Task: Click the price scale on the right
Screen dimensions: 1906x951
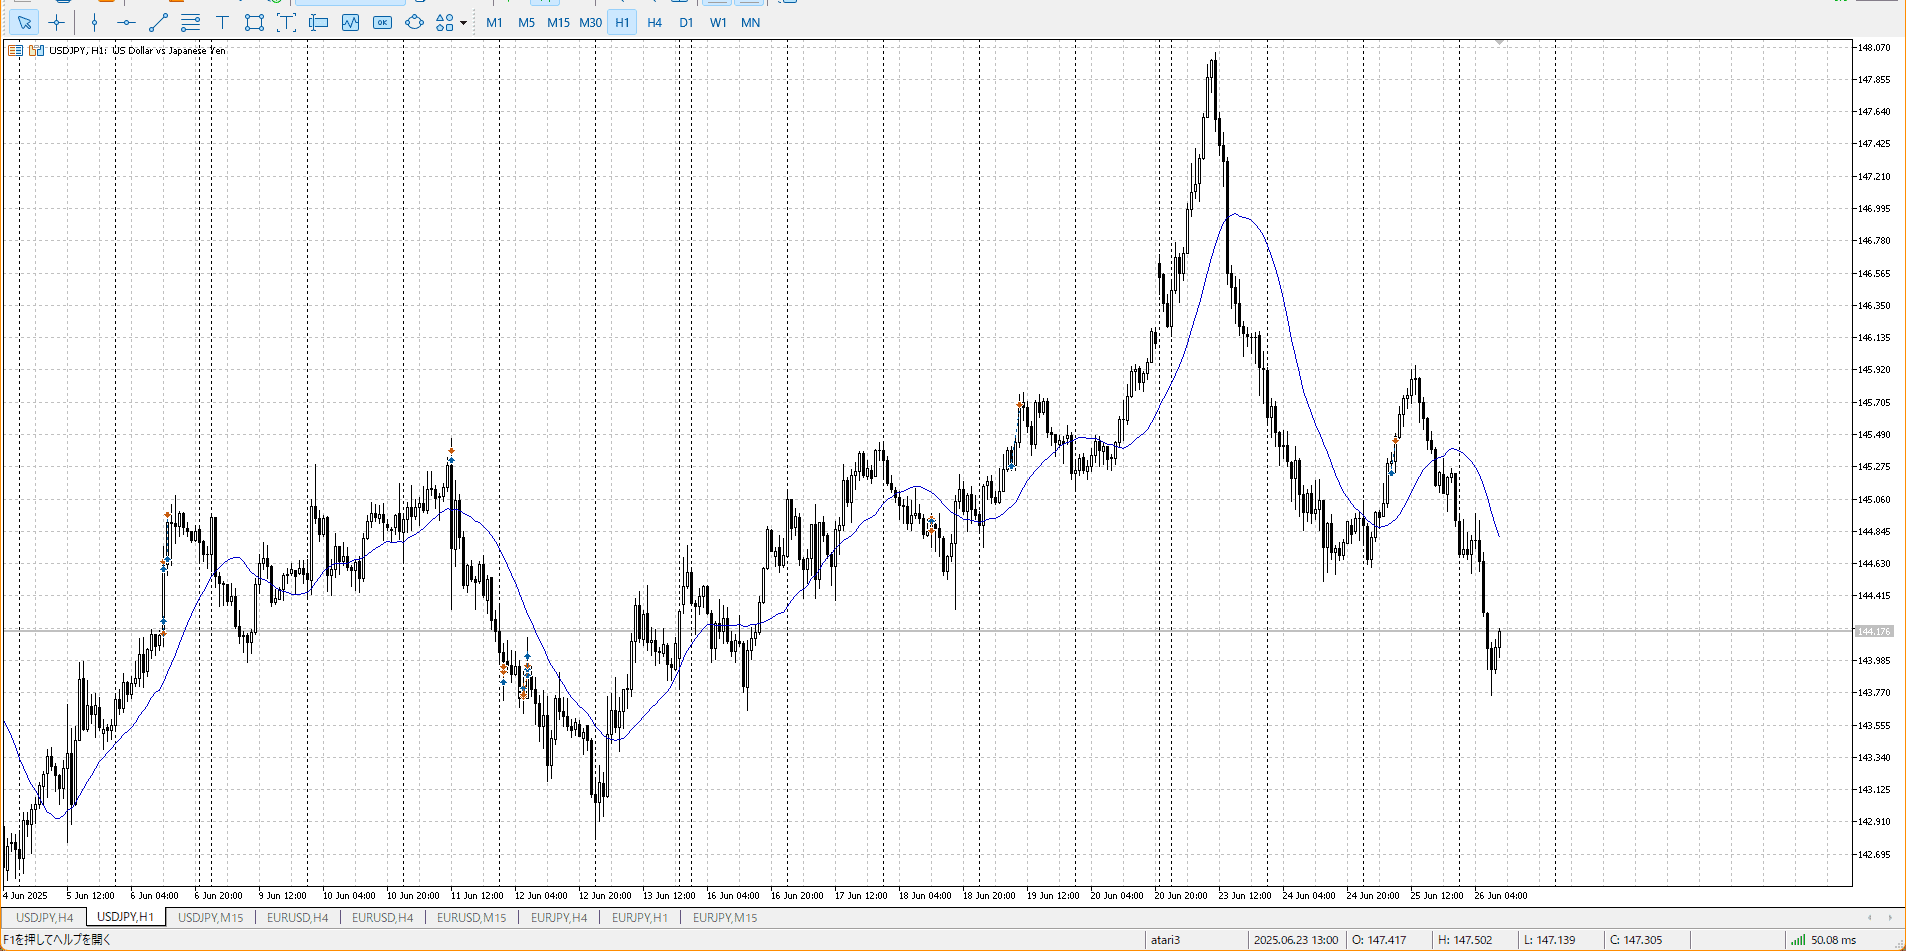Action: tap(1877, 400)
